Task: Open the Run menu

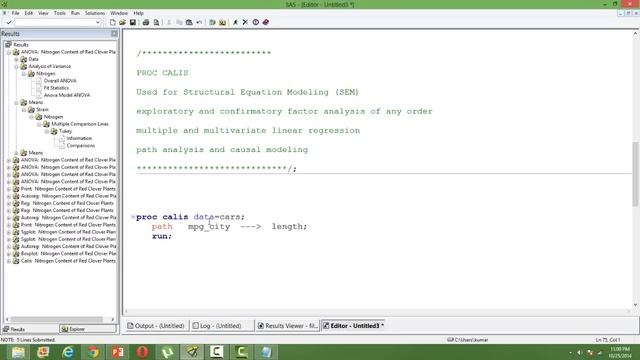Action: 75,13
